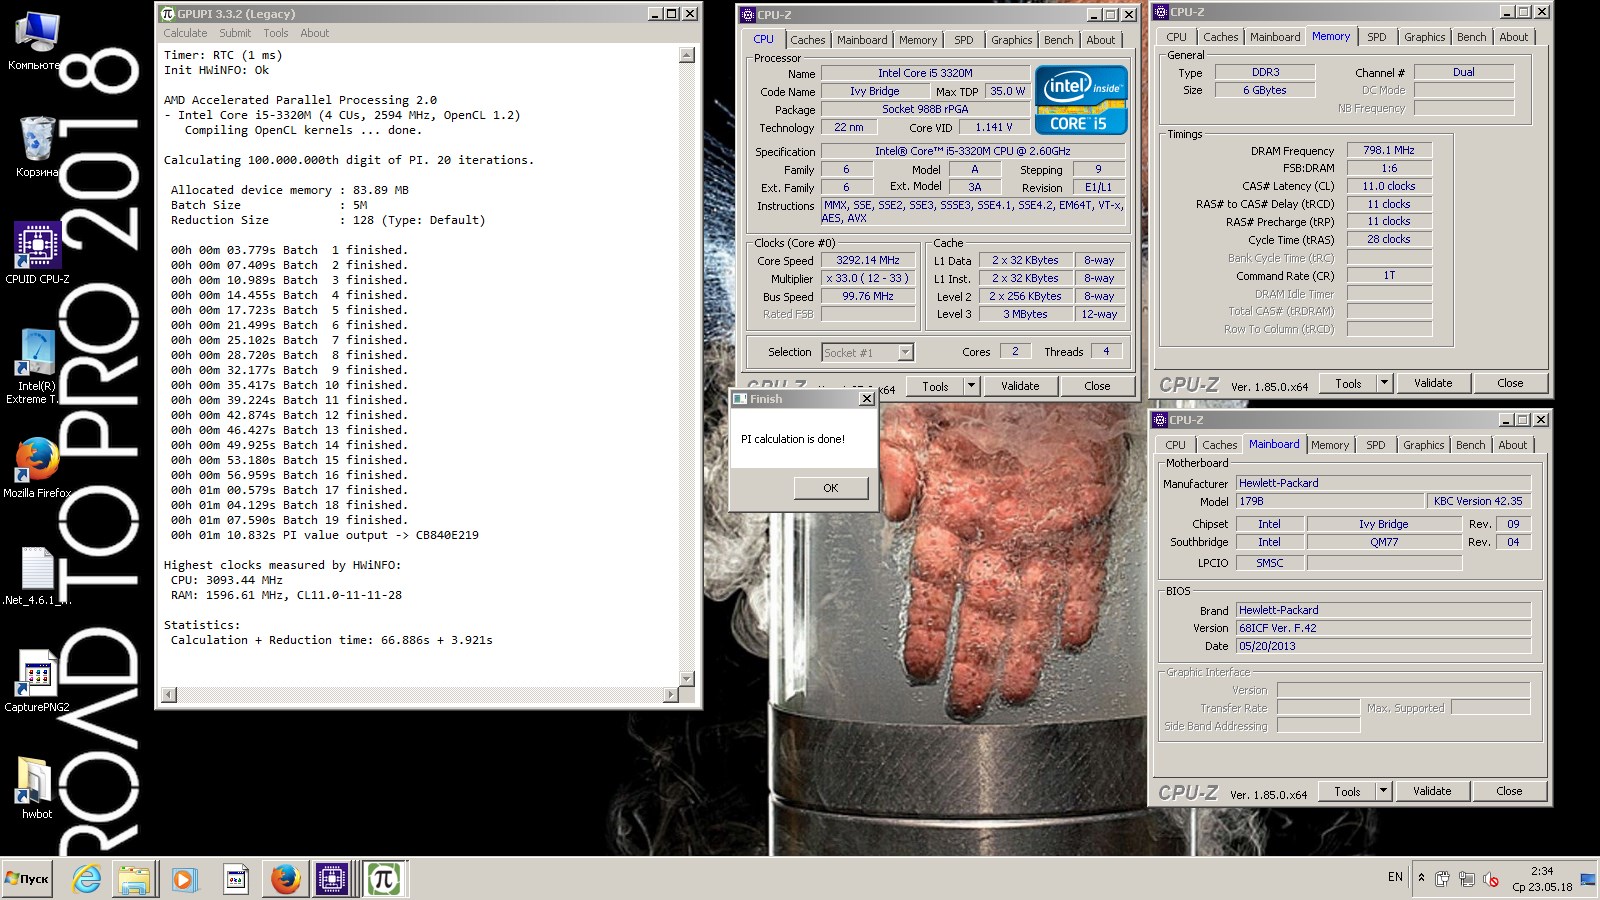Open CapturePNG2 desktop shortcut
Screen dimensions: 1600x900
click(x=37, y=681)
